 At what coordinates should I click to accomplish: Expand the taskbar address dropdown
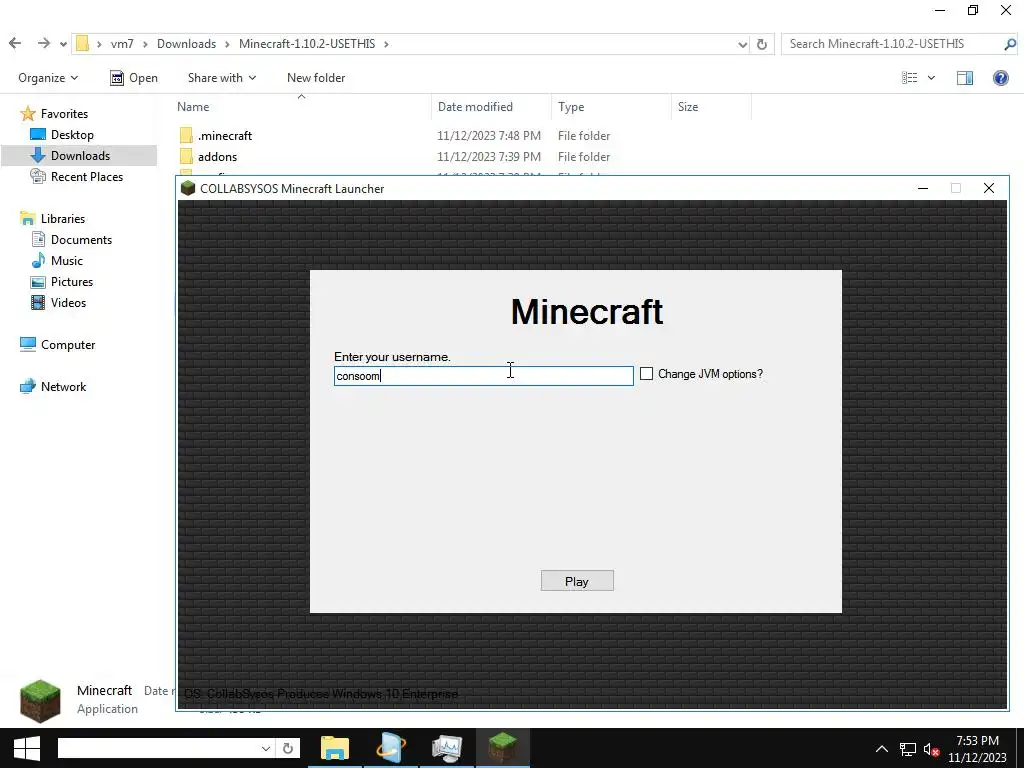tap(266, 748)
